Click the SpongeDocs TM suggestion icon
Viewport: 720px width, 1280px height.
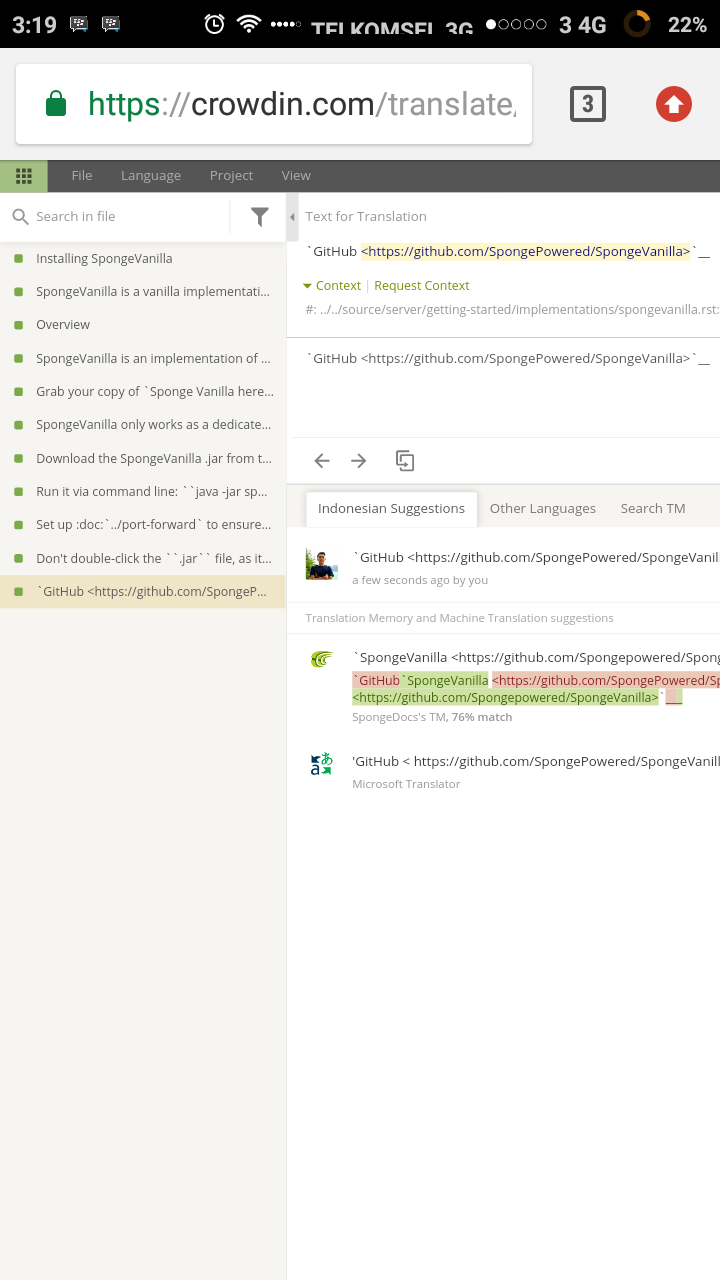(321, 659)
